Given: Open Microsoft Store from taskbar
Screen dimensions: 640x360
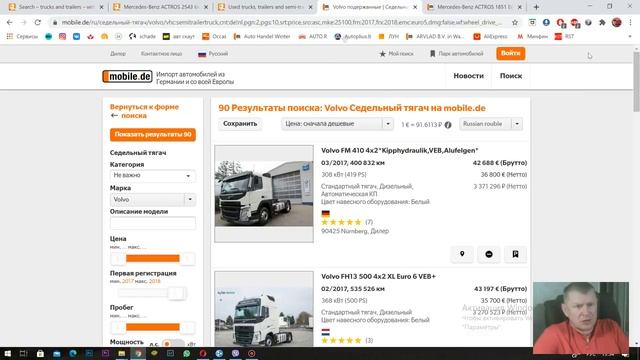Looking at the screenshot, I should (40, 353).
